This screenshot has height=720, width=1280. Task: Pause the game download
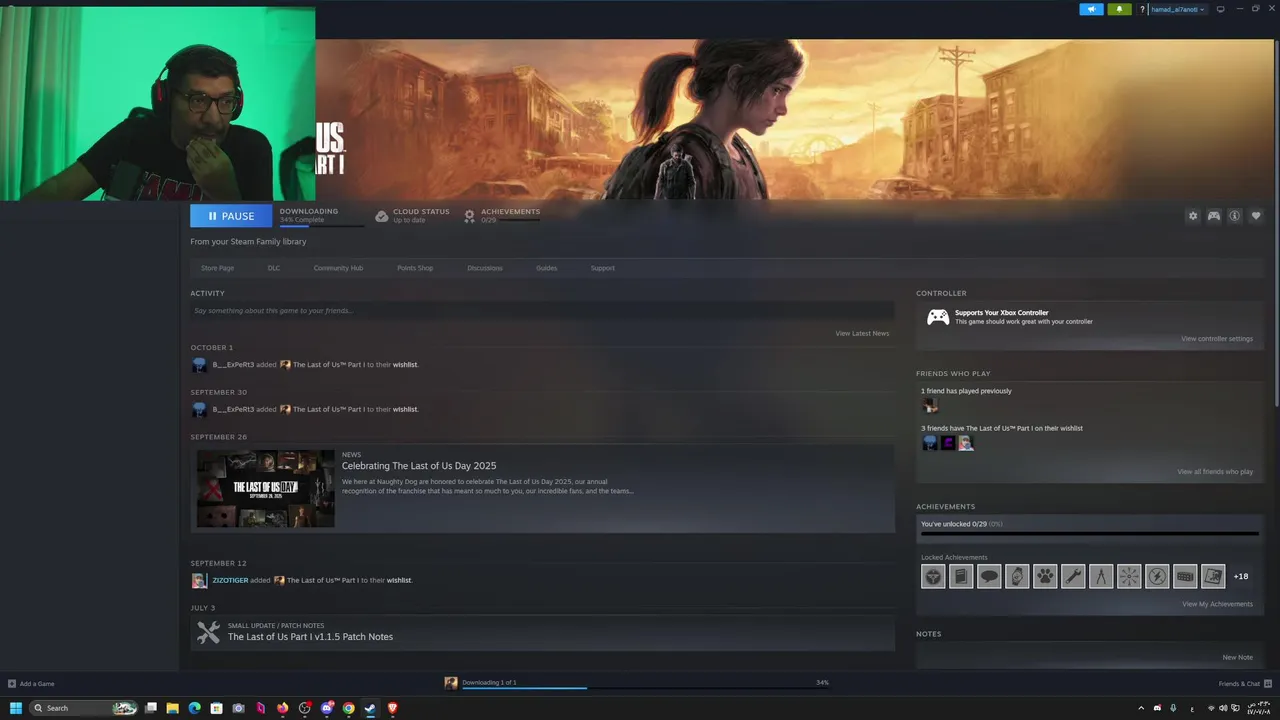coord(231,216)
